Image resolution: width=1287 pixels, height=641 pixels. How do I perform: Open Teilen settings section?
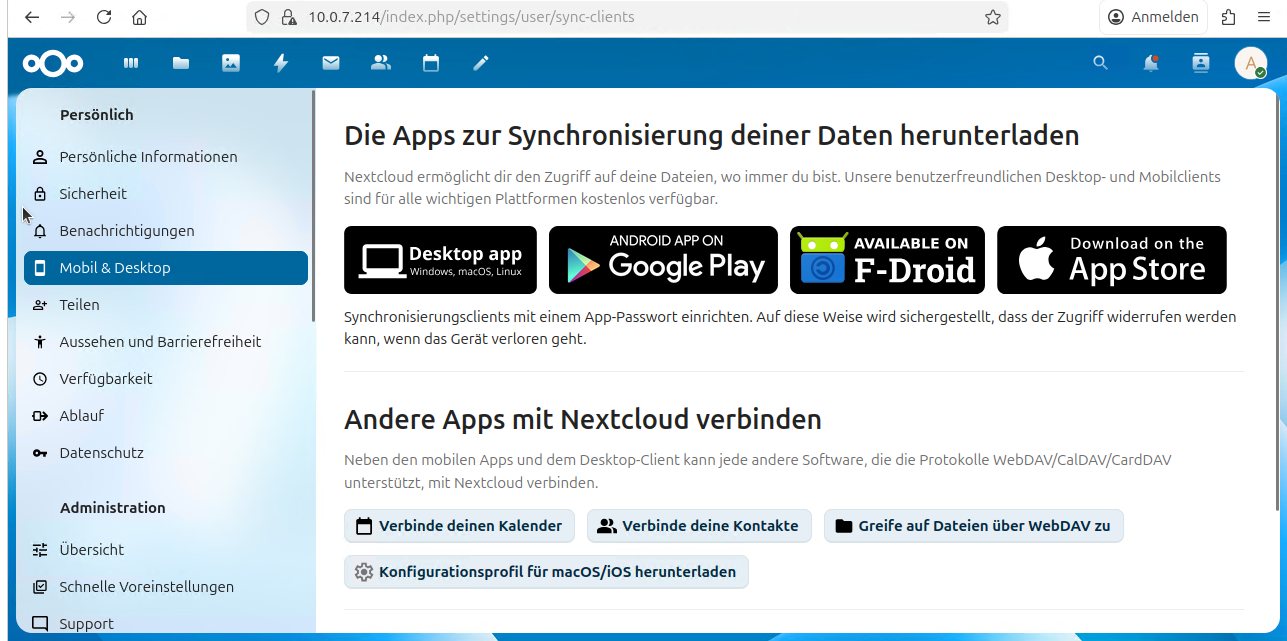coord(166,305)
